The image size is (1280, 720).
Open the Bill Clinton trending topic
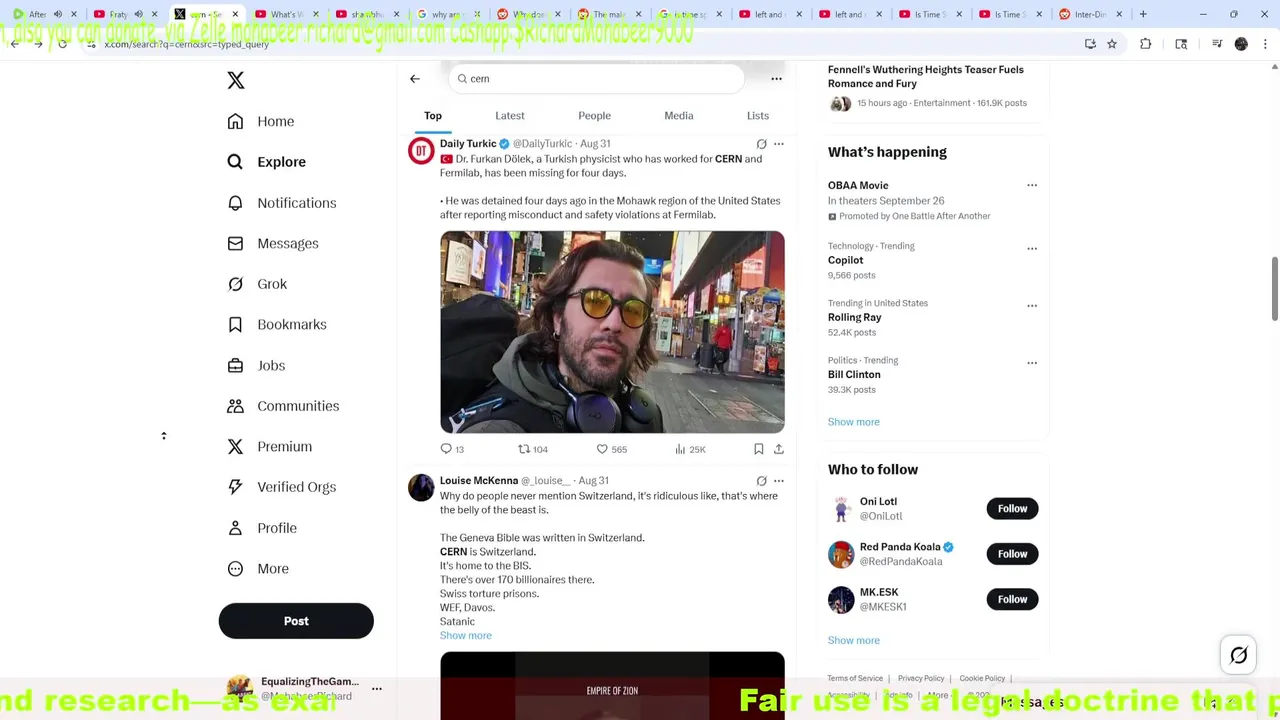[x=854, y=375]
